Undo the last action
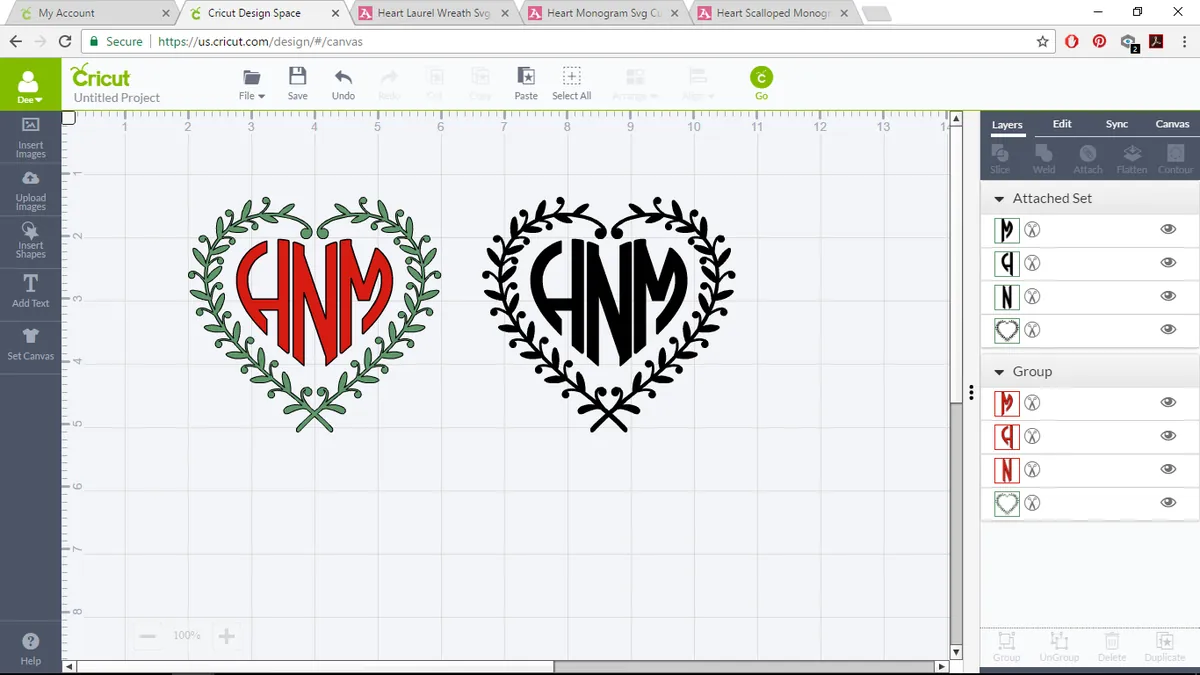Screen dimensions: 1200x675 tap(343, 83)
